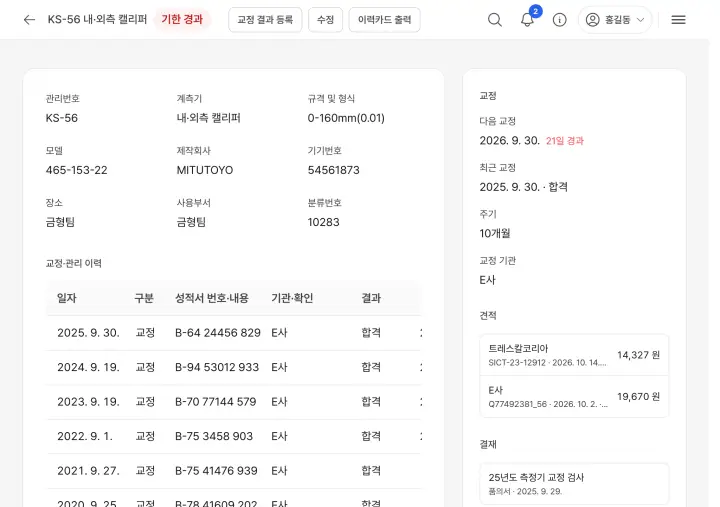Viewport: 720px width, 507px height.
Task: Click certificate number B-64 24456 829
Action: [218, 333]
